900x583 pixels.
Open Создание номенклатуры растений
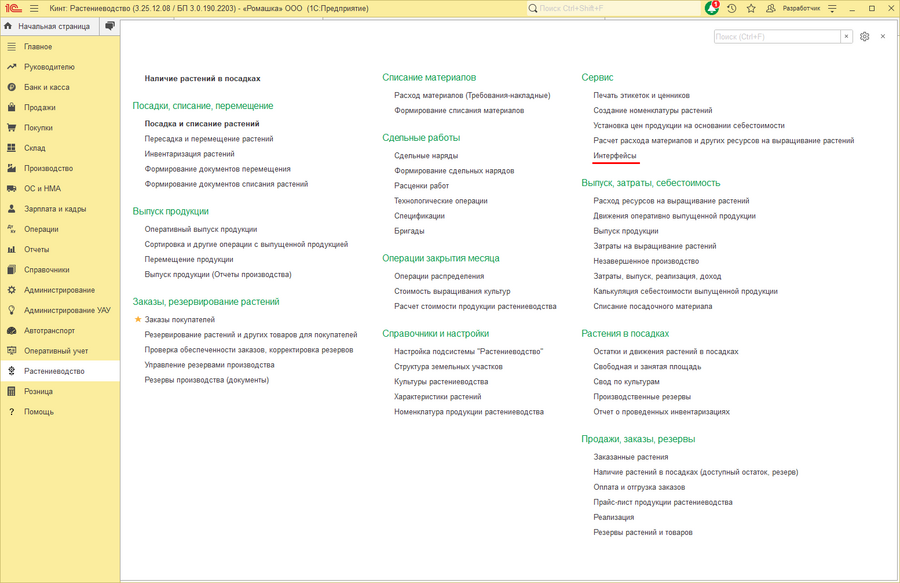pos(653,110)
